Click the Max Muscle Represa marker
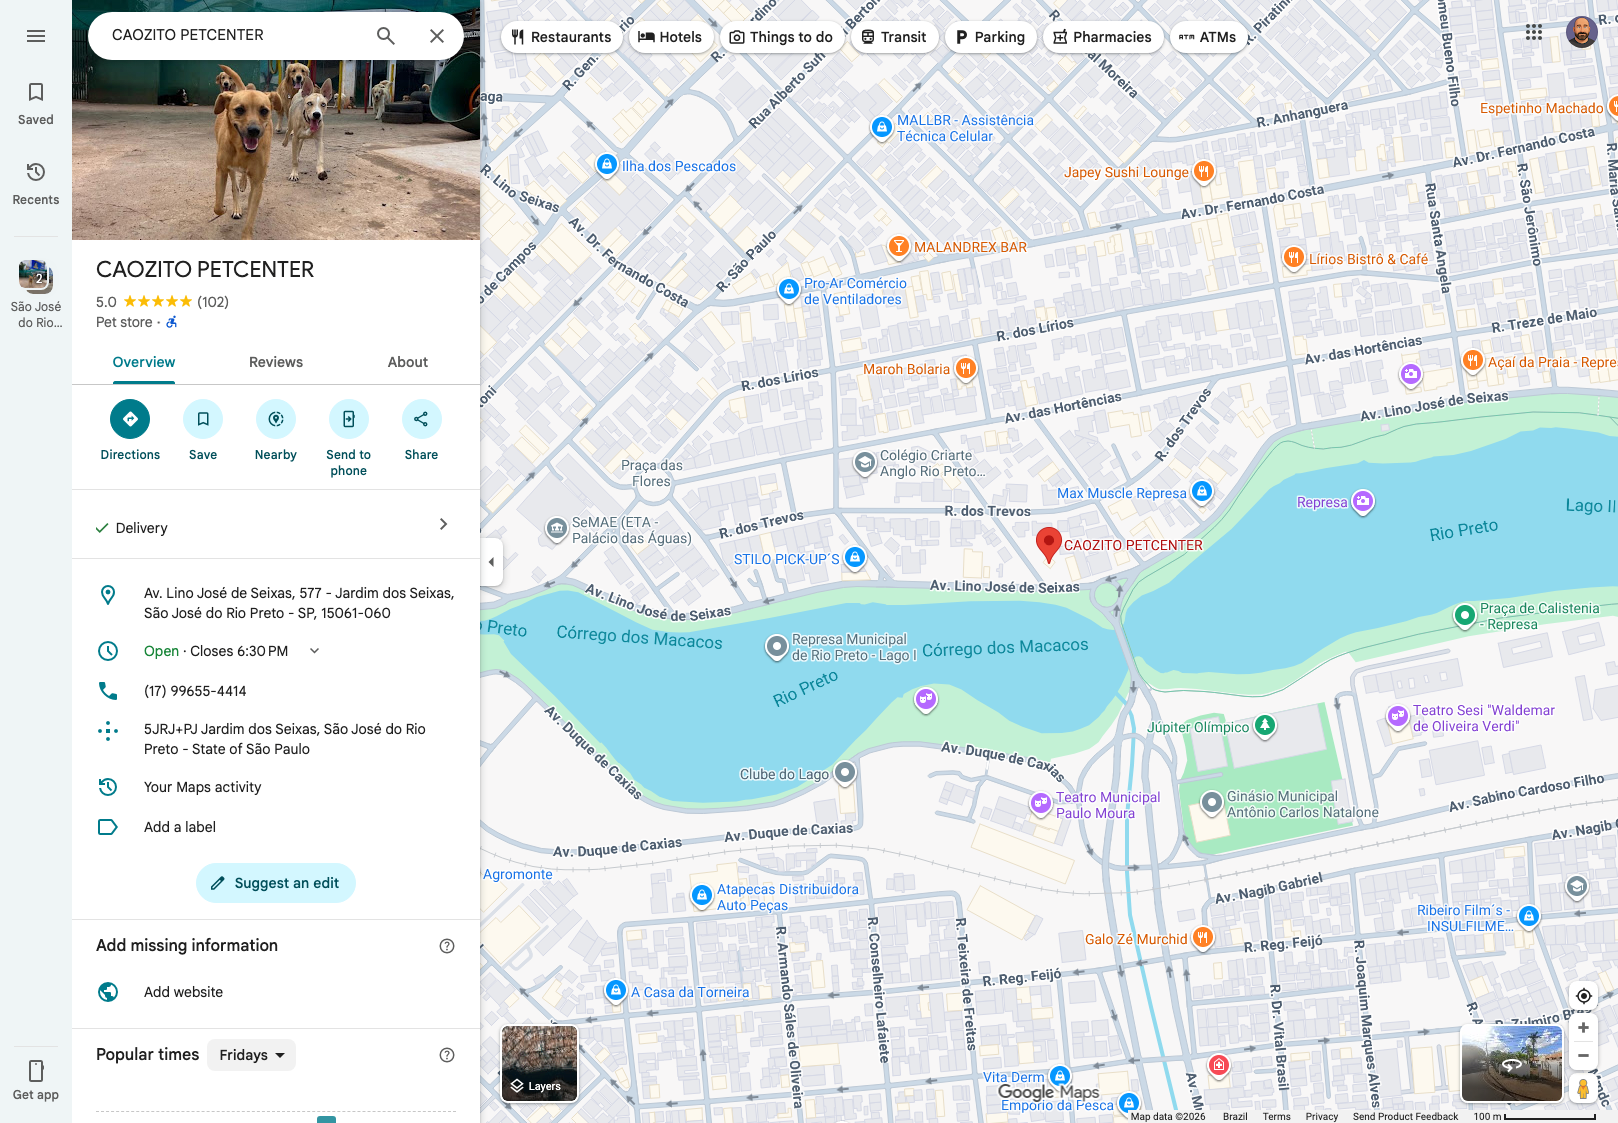 click(x=1202, y=492)
